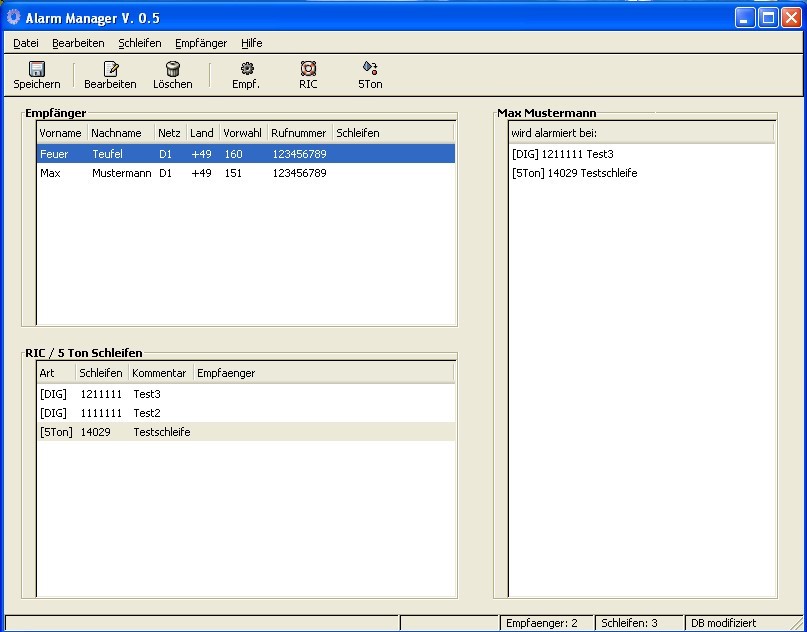
Task: Click the Speichern disk icon
Action: coord(37,69)
